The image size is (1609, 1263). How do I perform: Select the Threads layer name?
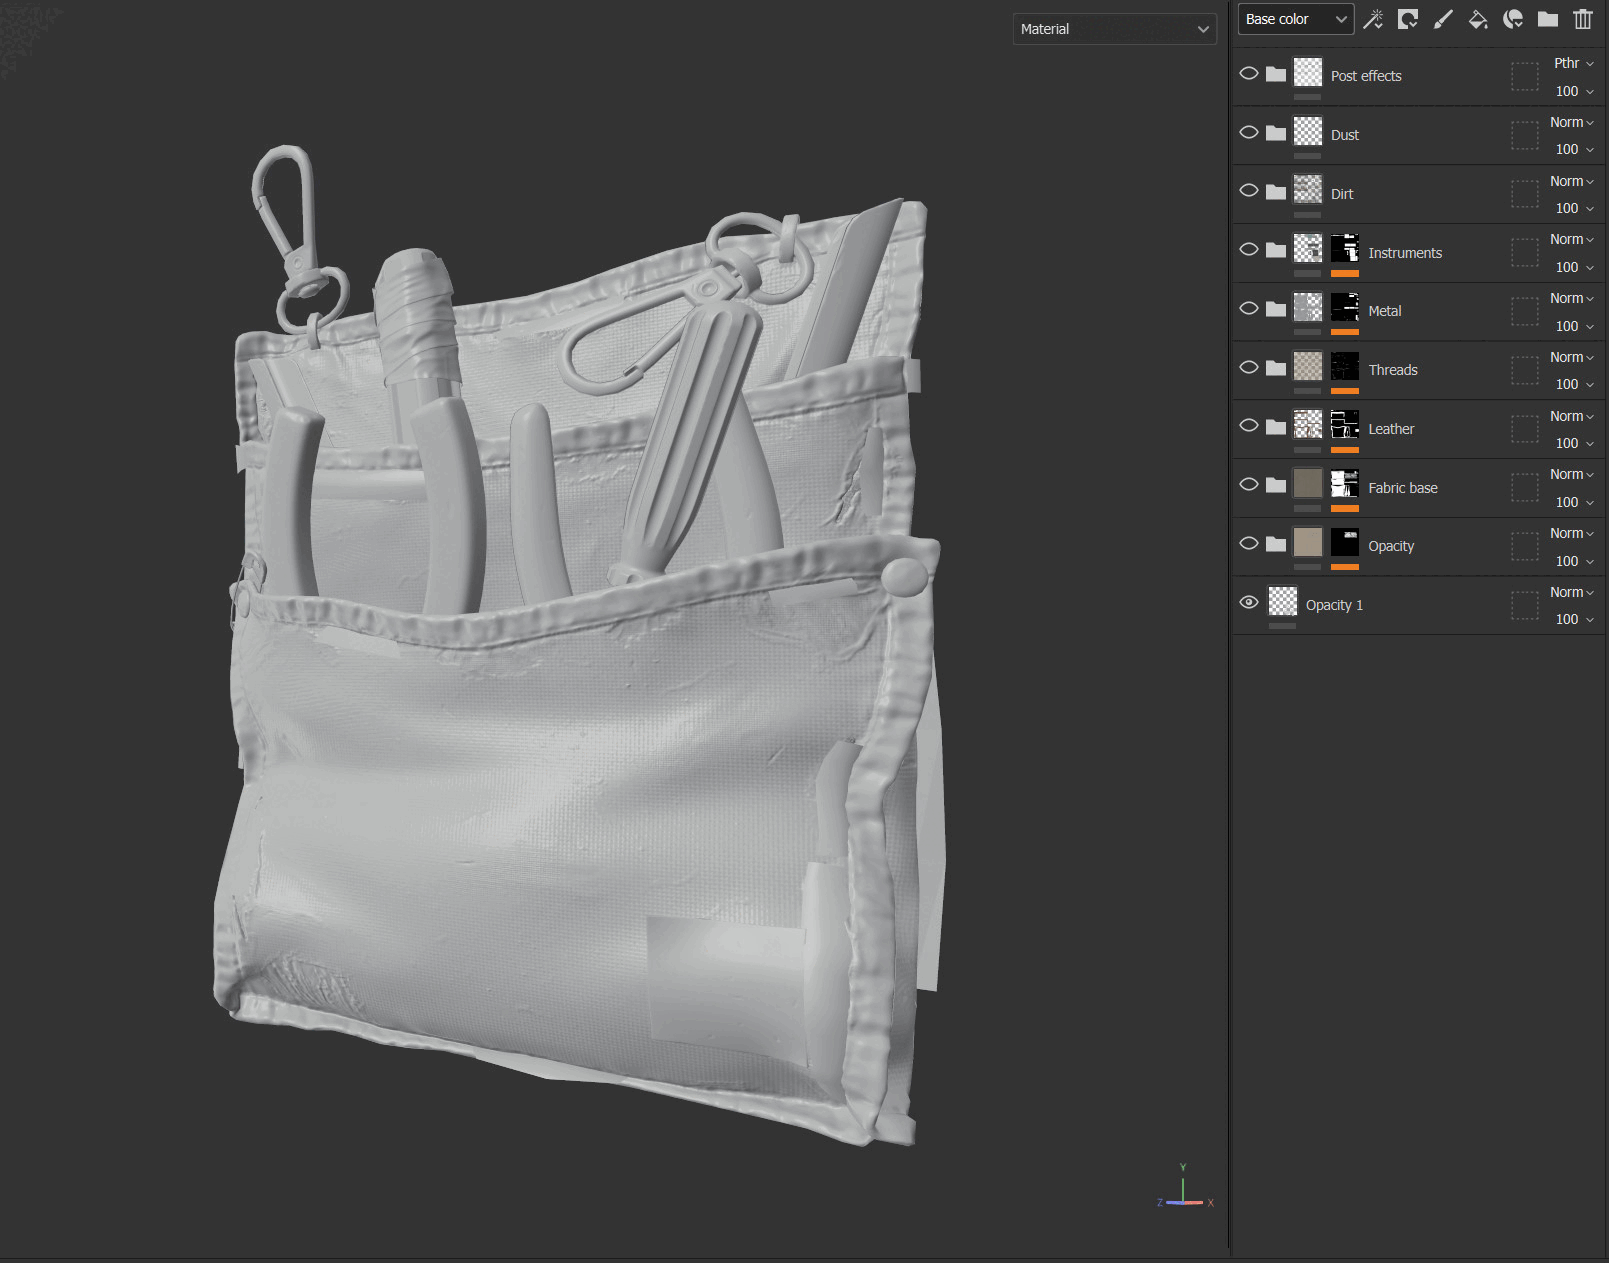[x=1393, y=370]
